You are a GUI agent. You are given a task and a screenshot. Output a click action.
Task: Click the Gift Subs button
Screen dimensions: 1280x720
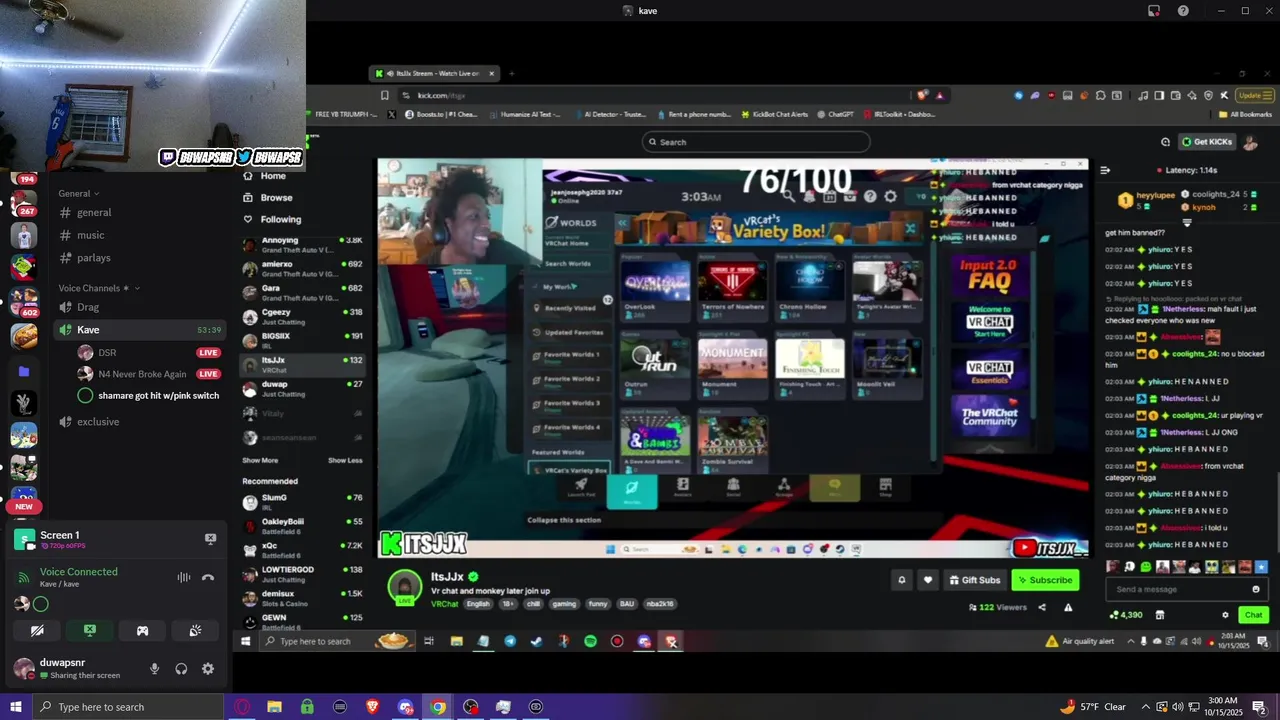click(975, 580)
